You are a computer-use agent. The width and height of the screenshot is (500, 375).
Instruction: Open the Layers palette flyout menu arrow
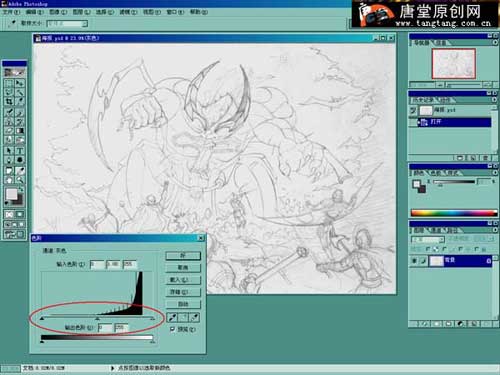495,230
